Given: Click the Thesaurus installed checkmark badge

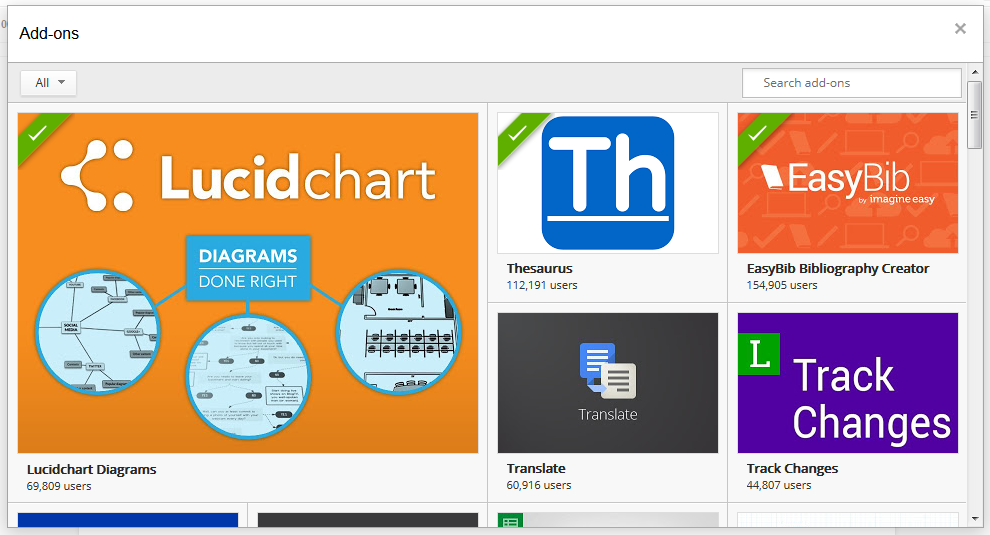Looking at the screenshot, I should pyautogui.click(x=518, y=133).
